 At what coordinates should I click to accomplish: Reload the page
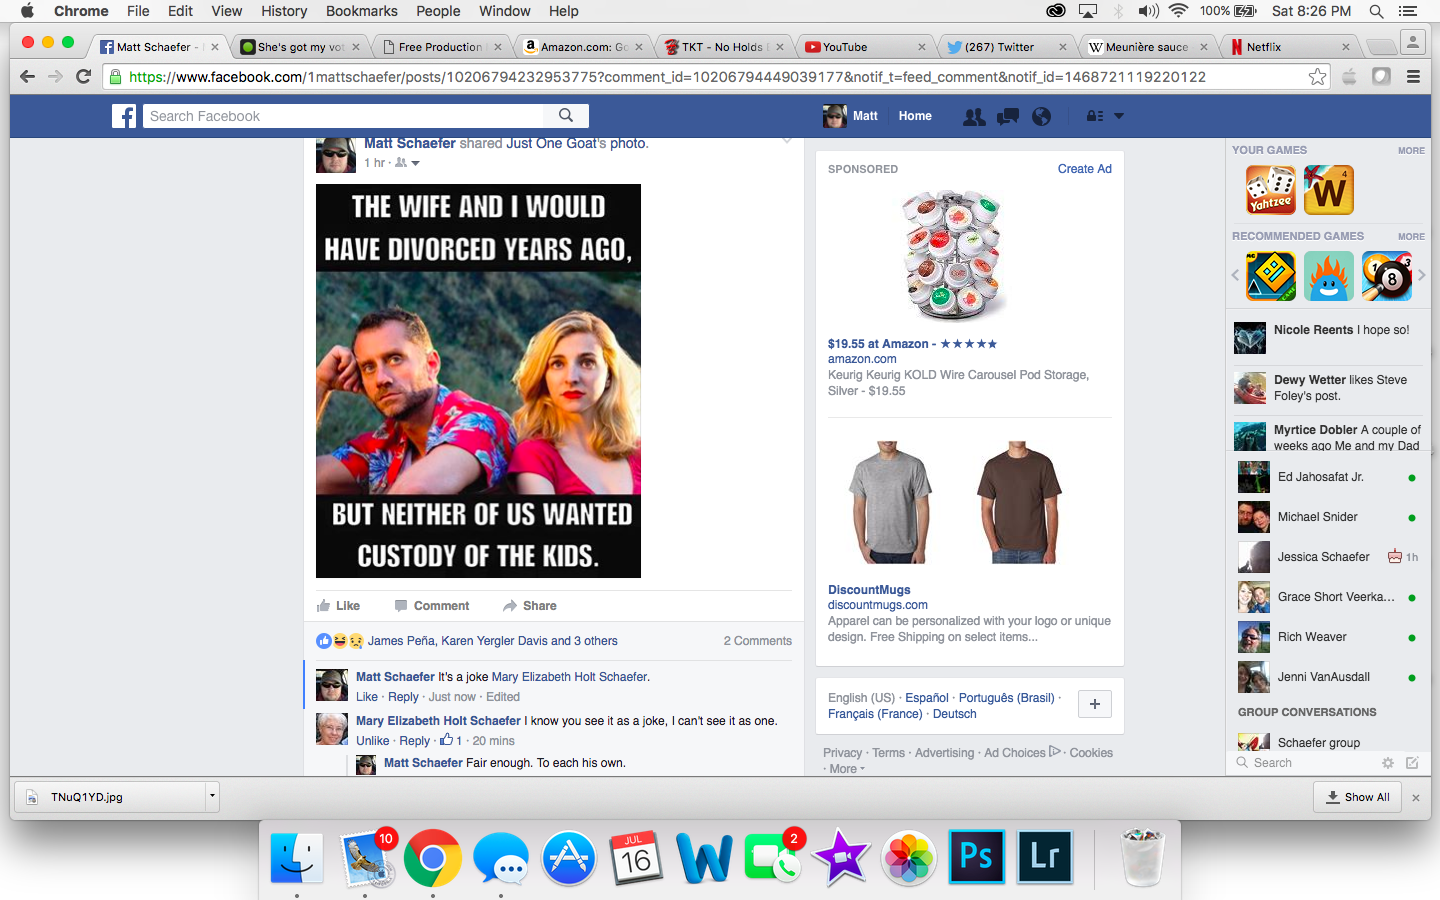click(x=84, y=77)
